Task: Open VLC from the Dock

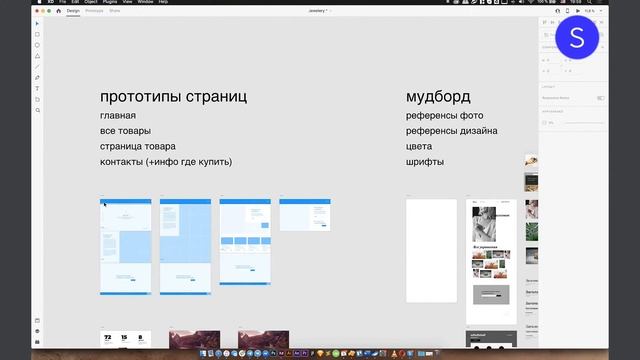Action: [x=394, y=353]
